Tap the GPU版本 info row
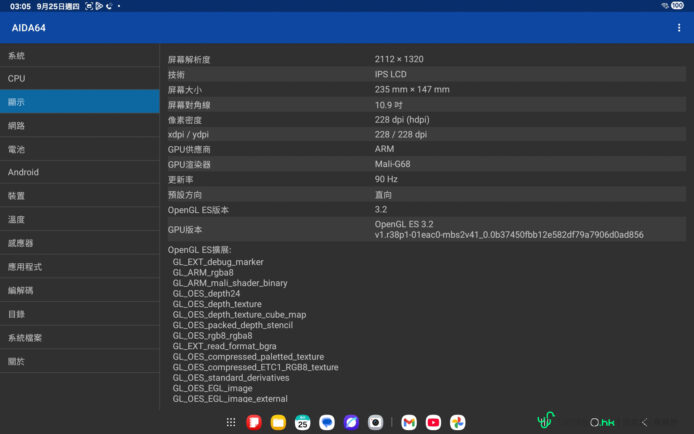 (425, 230)
